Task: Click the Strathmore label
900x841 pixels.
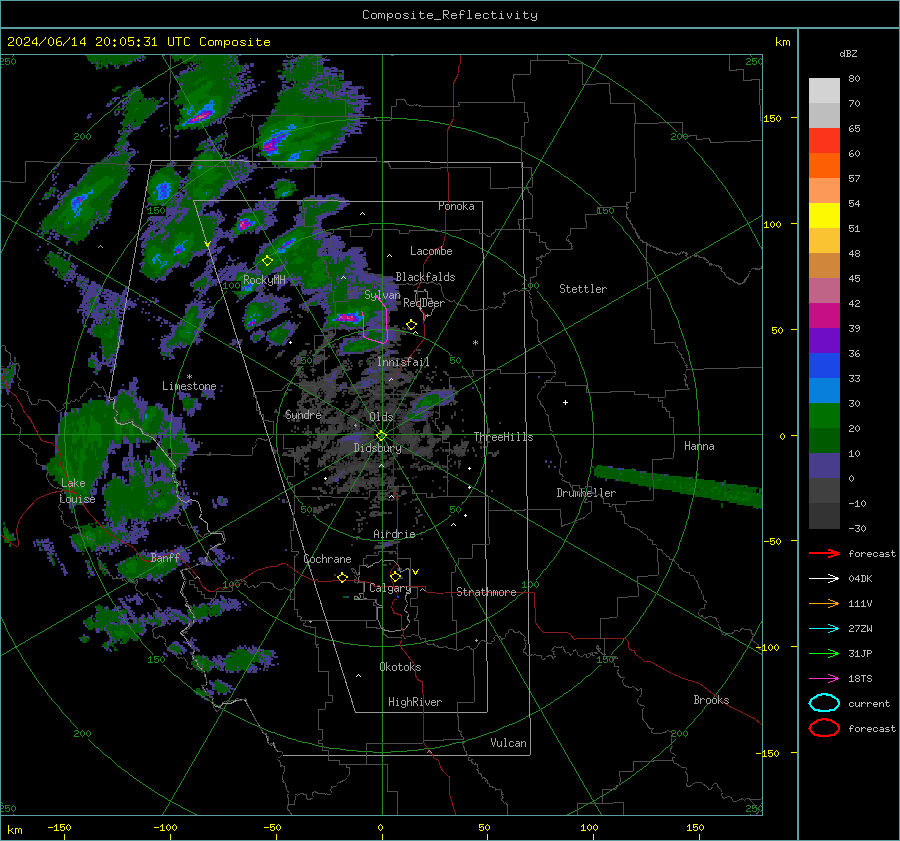Action: coord(486,592)
